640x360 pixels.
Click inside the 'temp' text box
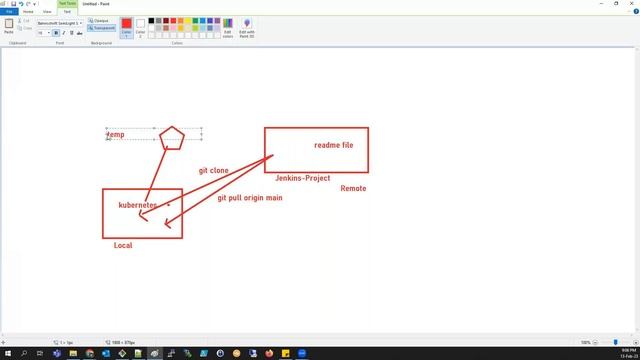point(154,134)
